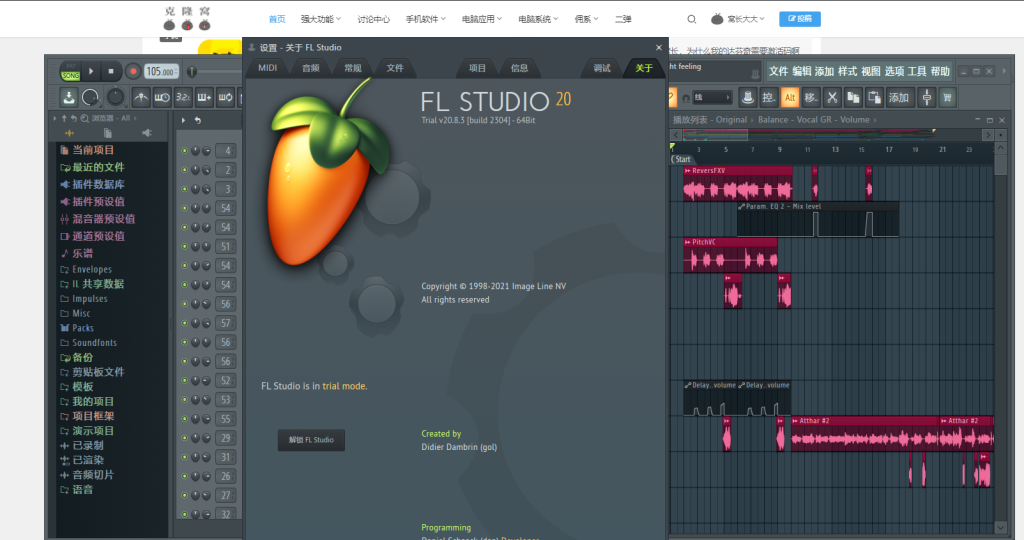Mute channel numbered 29 via green LED
Image resolution: width=1024 pixels, height=540 pixels.
pyautogui.click(x=185, y=438)
